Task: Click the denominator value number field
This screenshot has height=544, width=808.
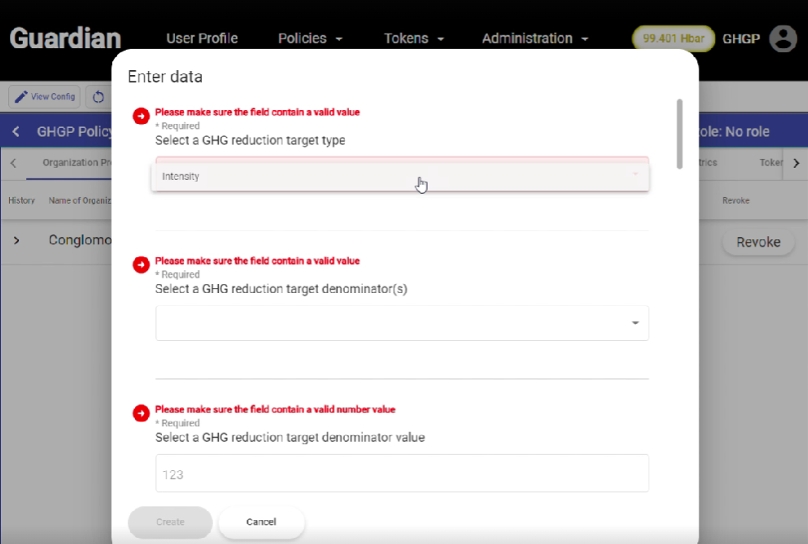Action: click(x=401, y=474)
